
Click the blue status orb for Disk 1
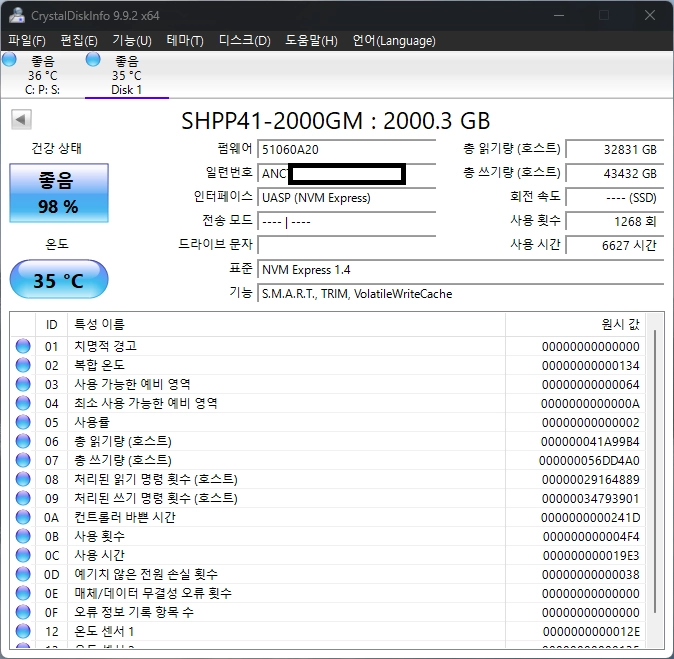93,59
